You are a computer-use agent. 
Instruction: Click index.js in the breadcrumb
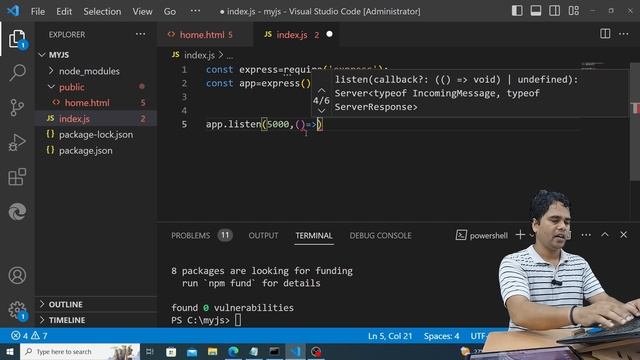[x=199, y=55]
